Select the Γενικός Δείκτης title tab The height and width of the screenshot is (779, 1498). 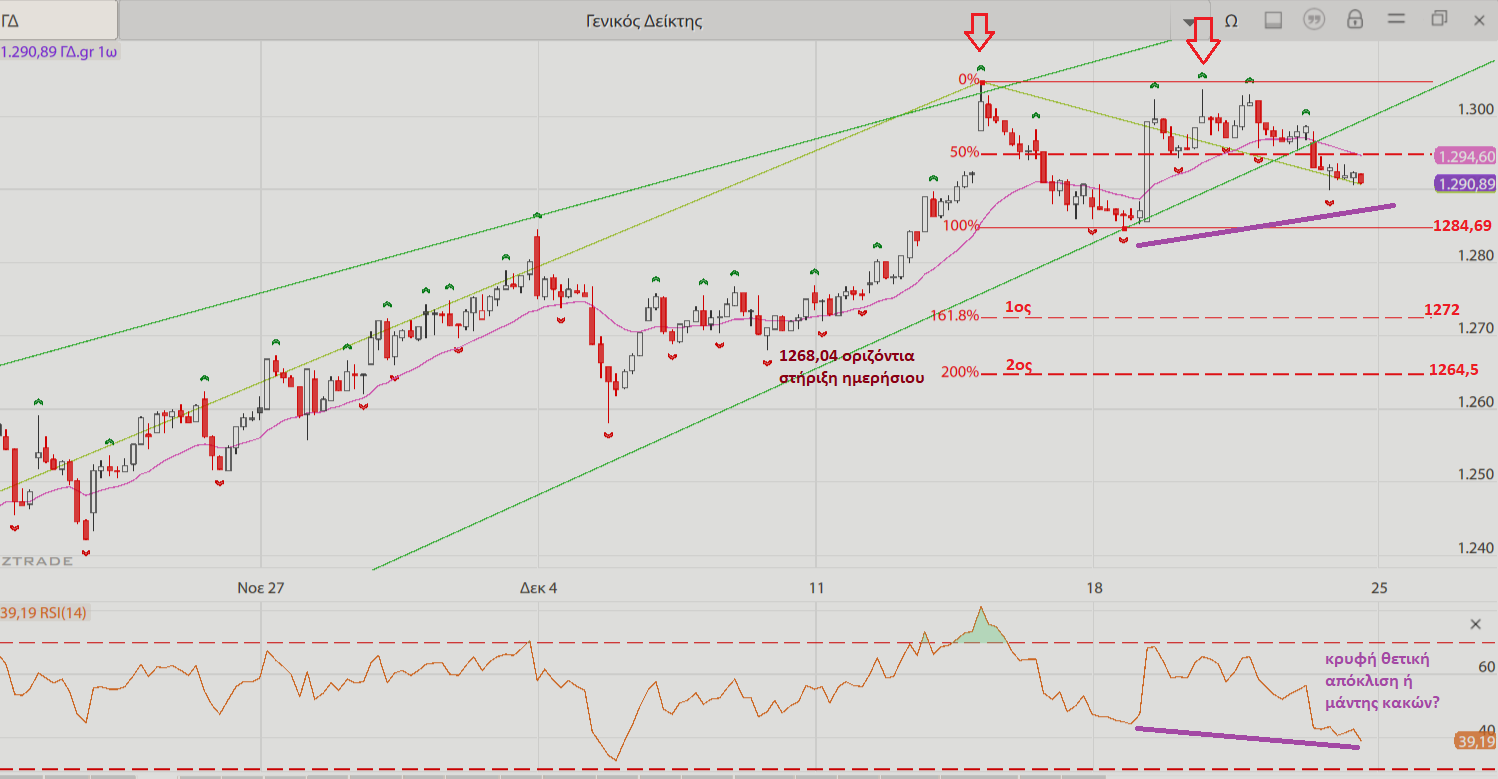pos(644,20)
